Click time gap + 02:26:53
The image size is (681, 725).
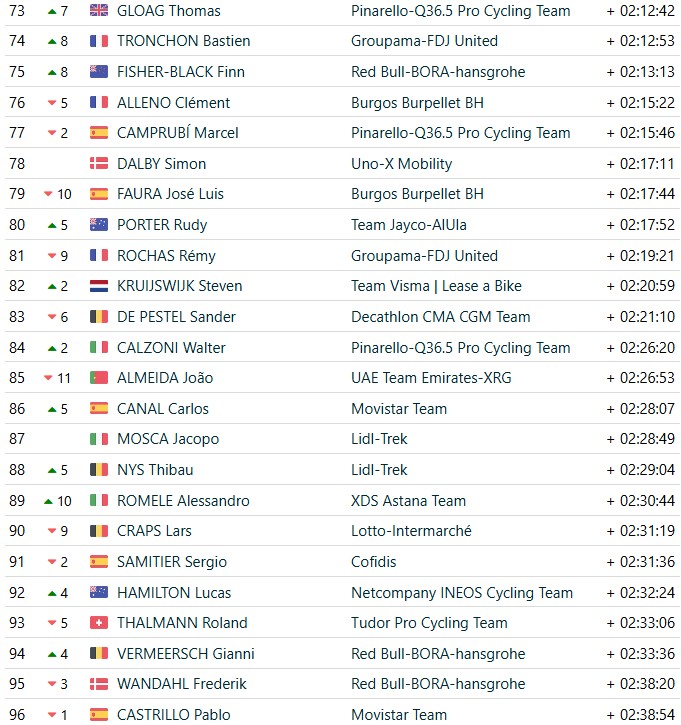coord(640,378)
